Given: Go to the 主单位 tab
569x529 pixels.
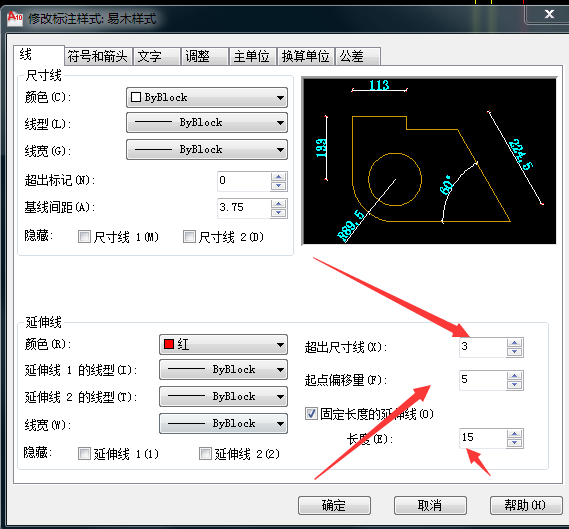Looking at the screenshot, I should (253, 57).
